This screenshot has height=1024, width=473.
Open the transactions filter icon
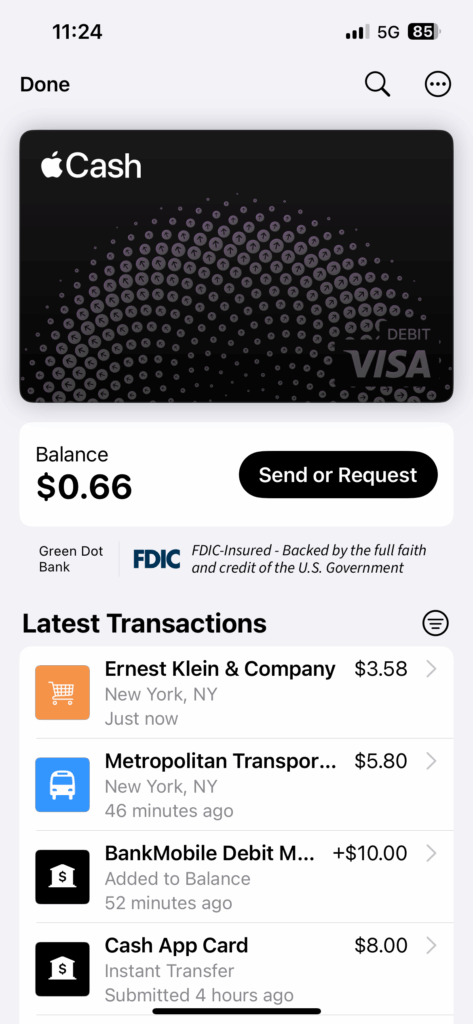436,623
